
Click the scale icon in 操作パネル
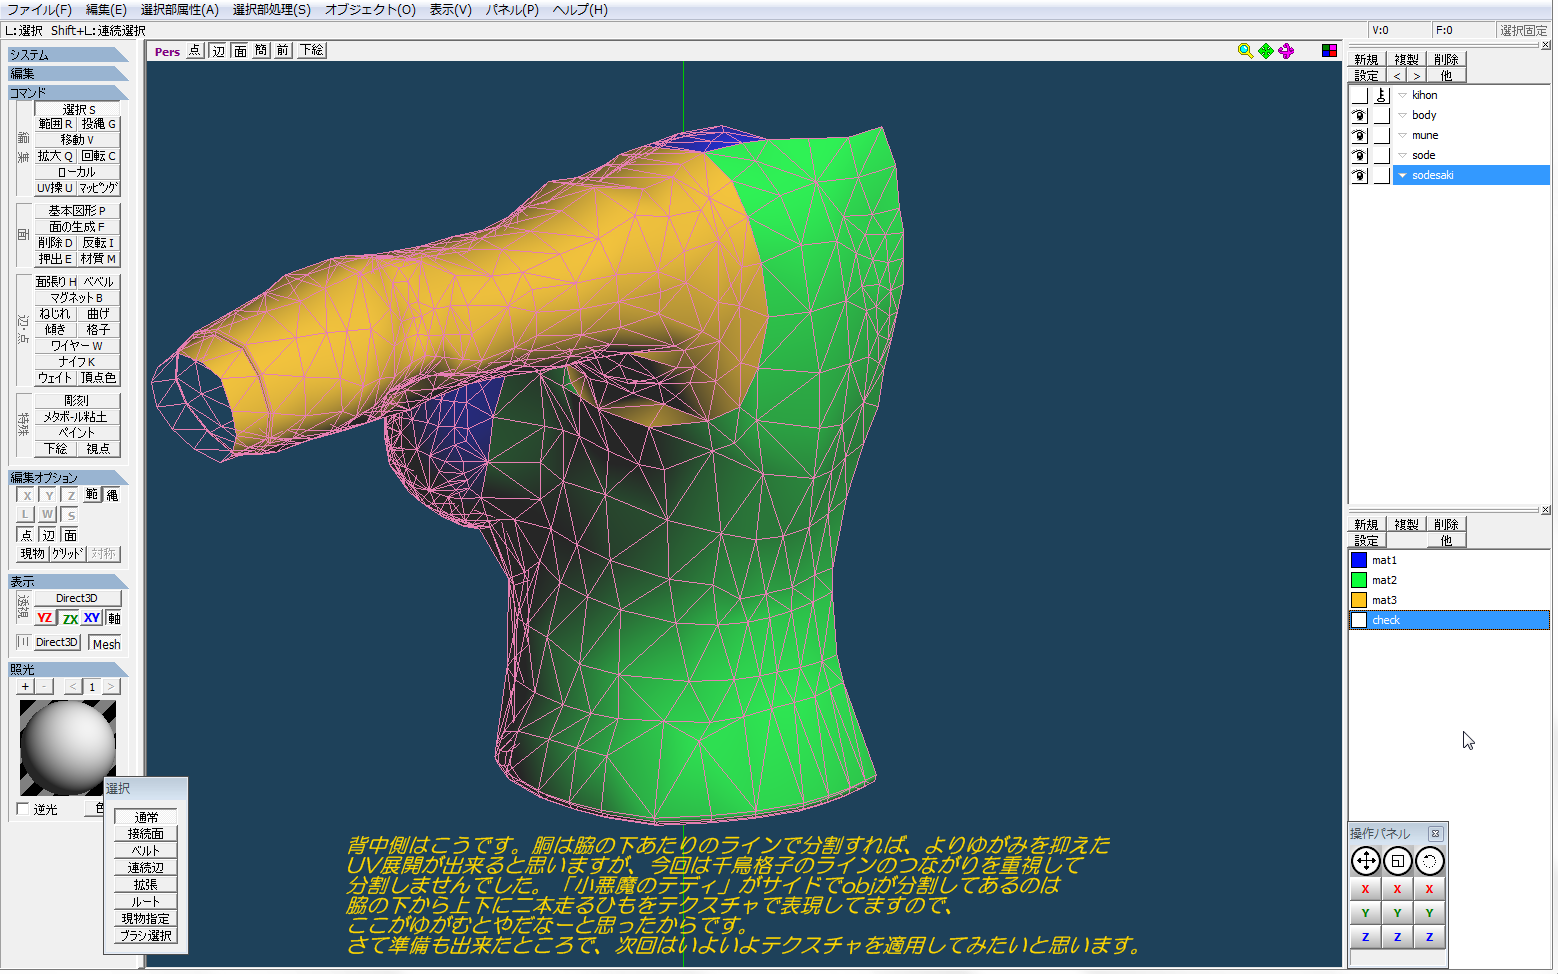tap(1397, 861)
